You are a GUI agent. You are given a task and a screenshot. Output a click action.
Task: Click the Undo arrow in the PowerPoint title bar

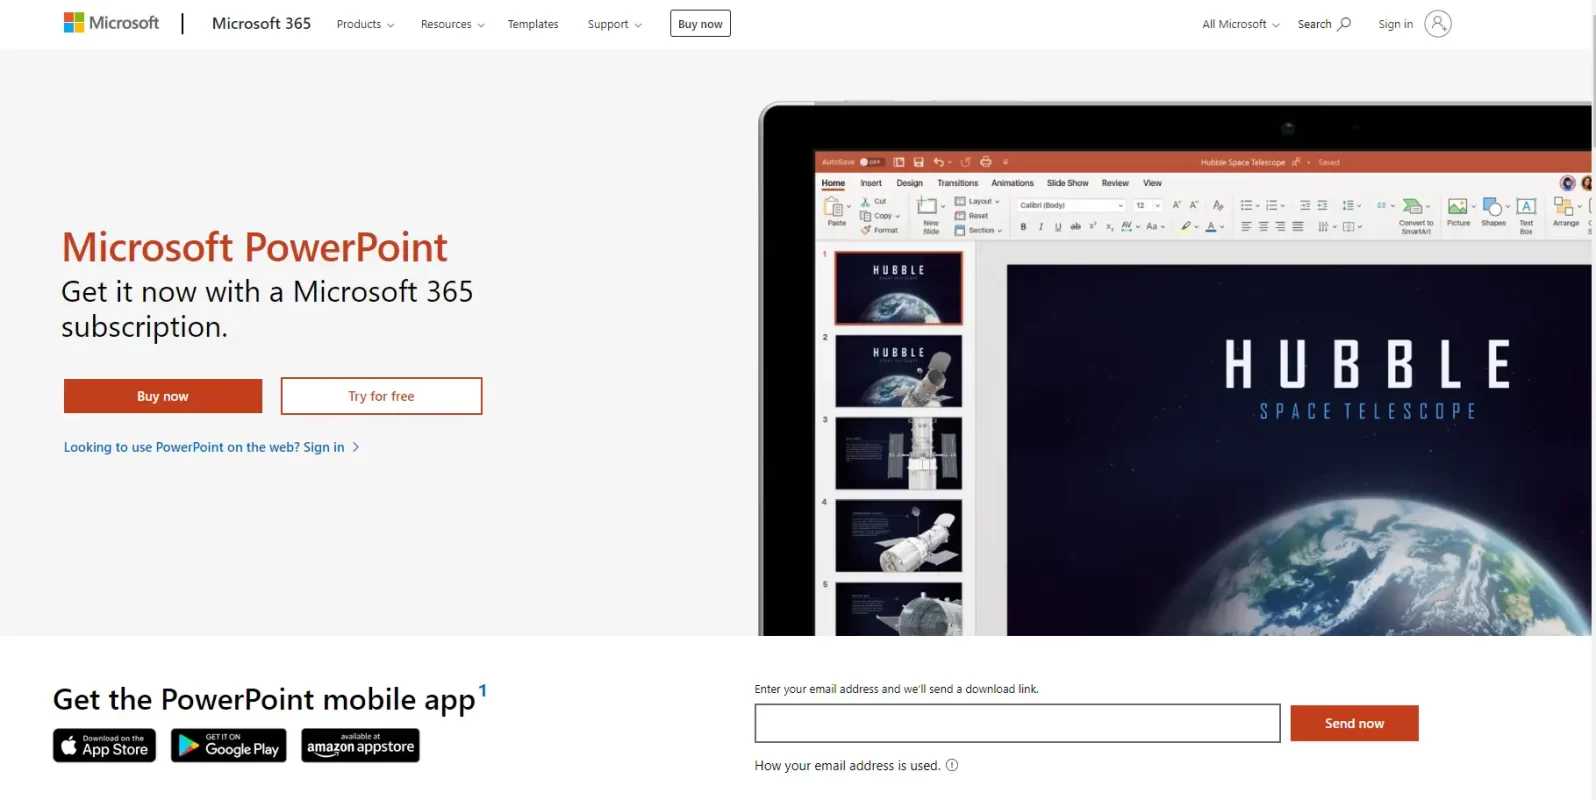pos(939,162)
